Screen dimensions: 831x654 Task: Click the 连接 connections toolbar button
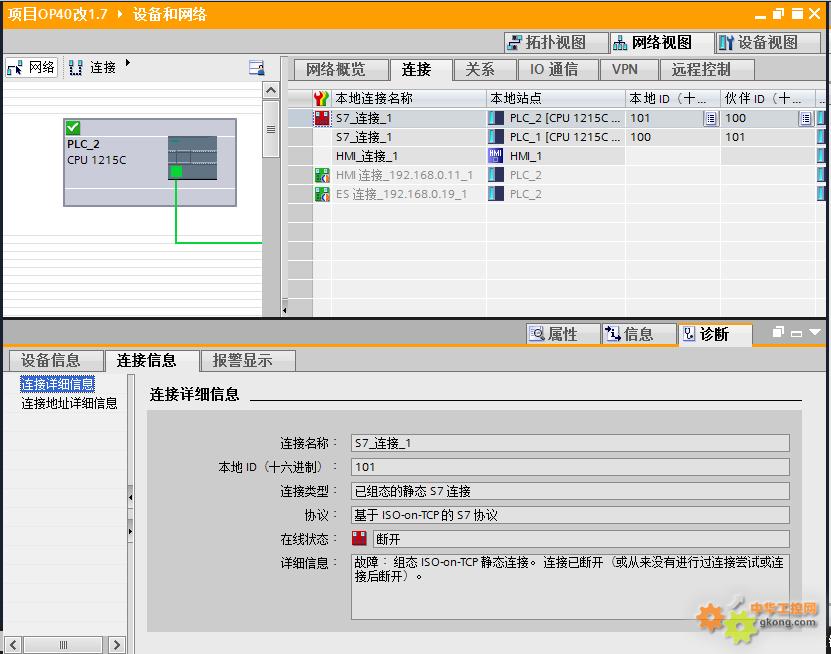point(92,67)
